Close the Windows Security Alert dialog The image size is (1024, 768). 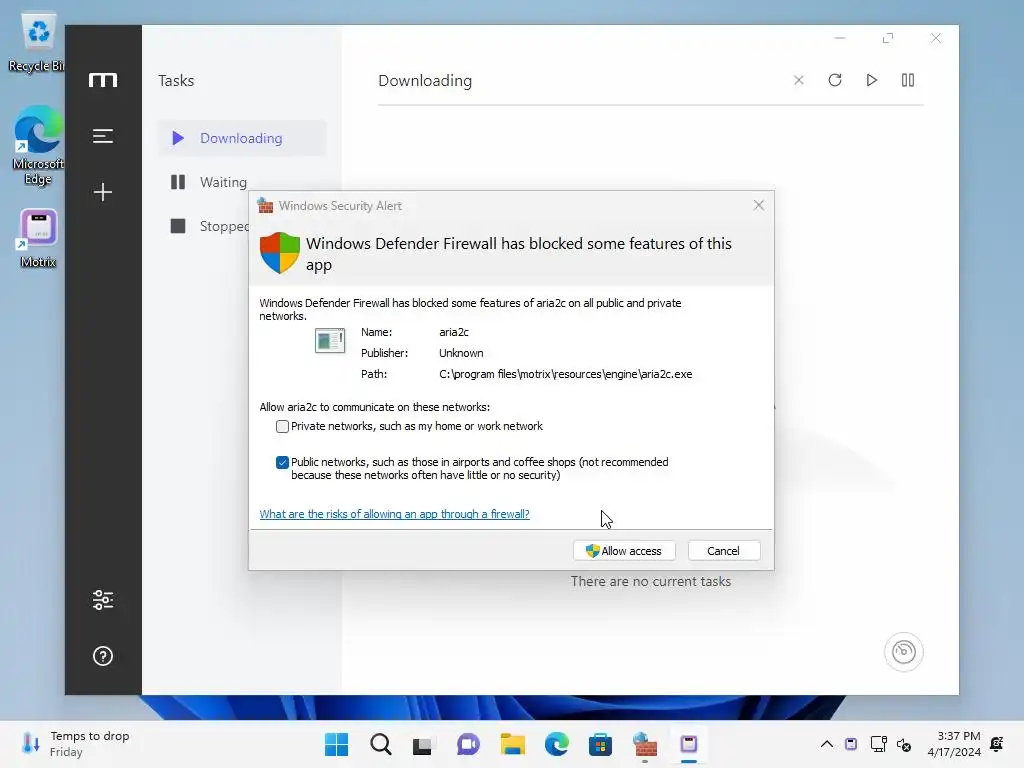pos(758,206)
